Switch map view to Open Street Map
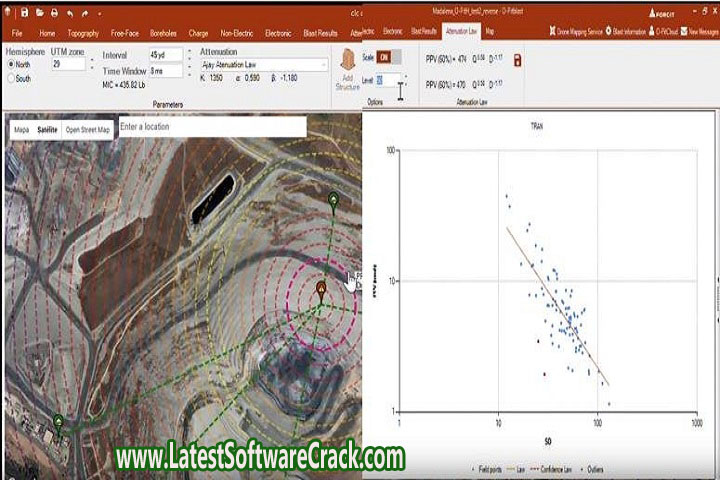 point(88,130)
